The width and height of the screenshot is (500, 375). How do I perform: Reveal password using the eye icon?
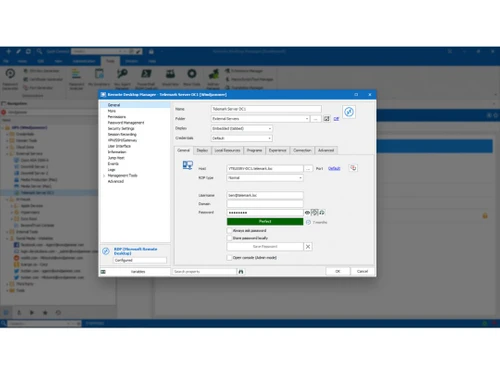[x=307, y=212]
